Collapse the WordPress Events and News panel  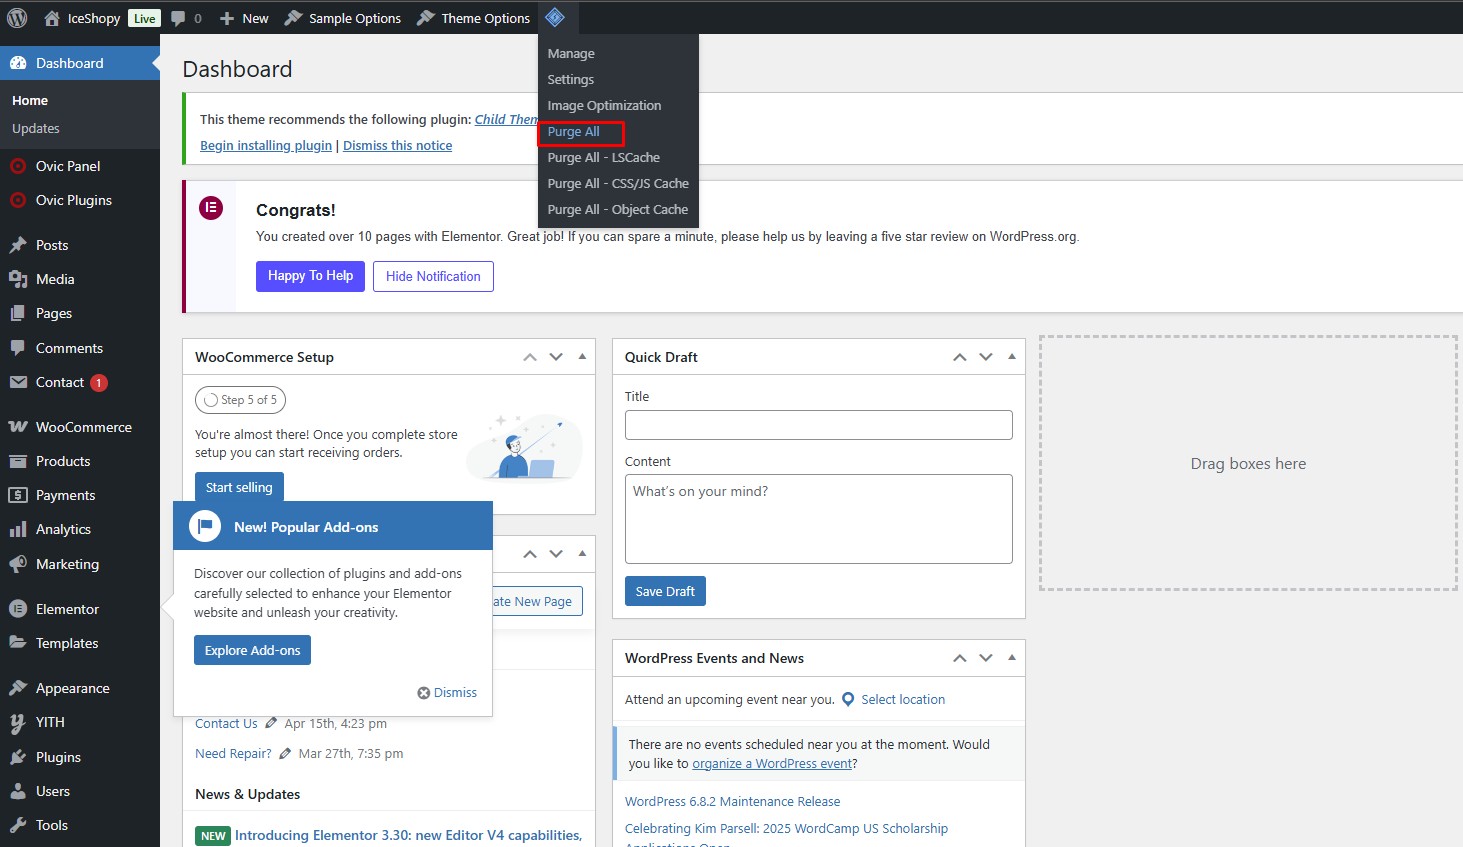(x=1012, y=658)
